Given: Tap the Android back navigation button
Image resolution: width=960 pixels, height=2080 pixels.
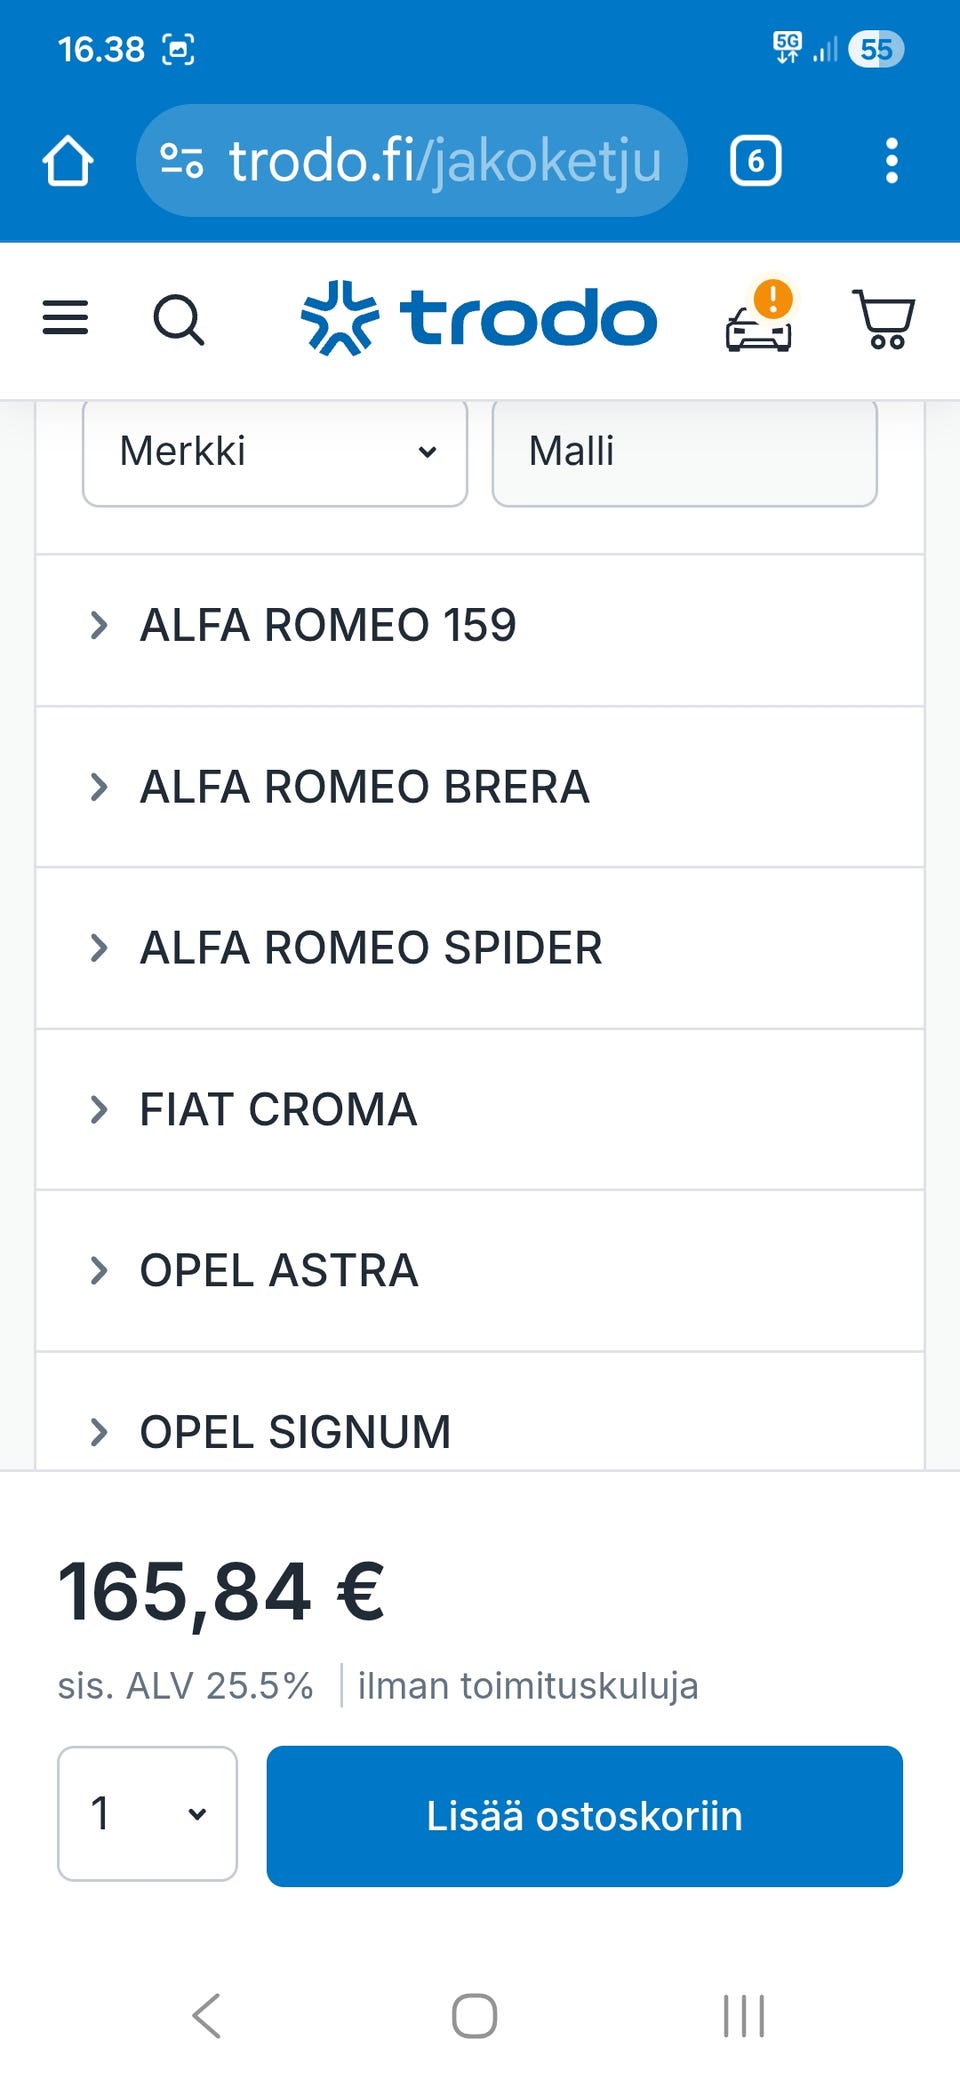Looking at the screenshot, I should point(207,2015).
